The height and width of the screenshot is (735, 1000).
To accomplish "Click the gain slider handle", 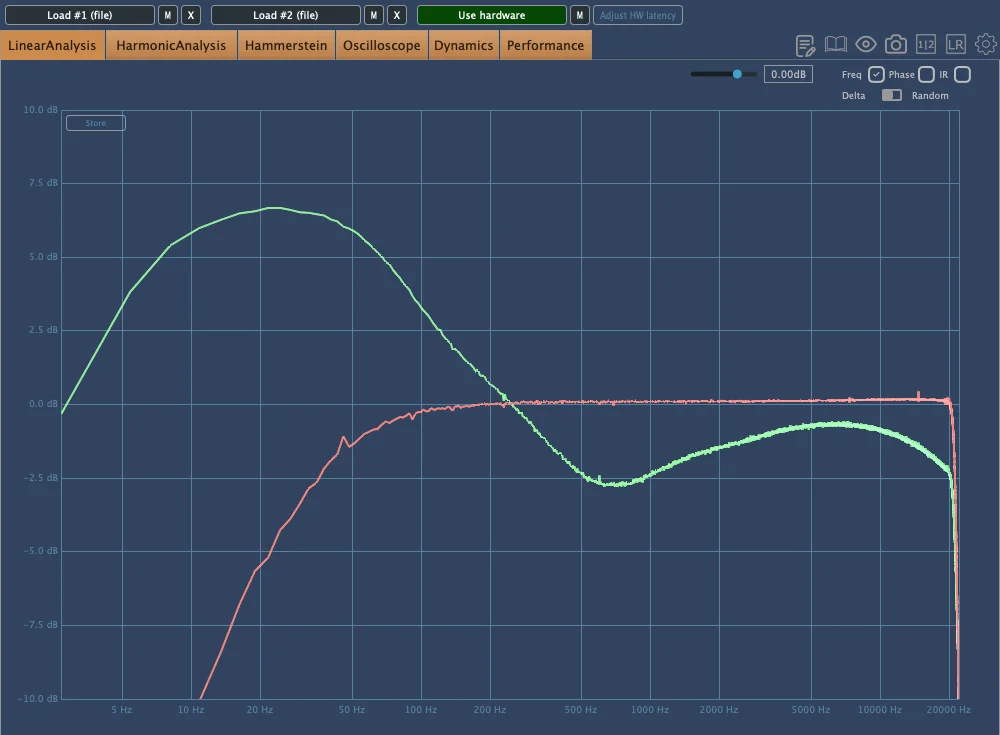I will 738,74.
